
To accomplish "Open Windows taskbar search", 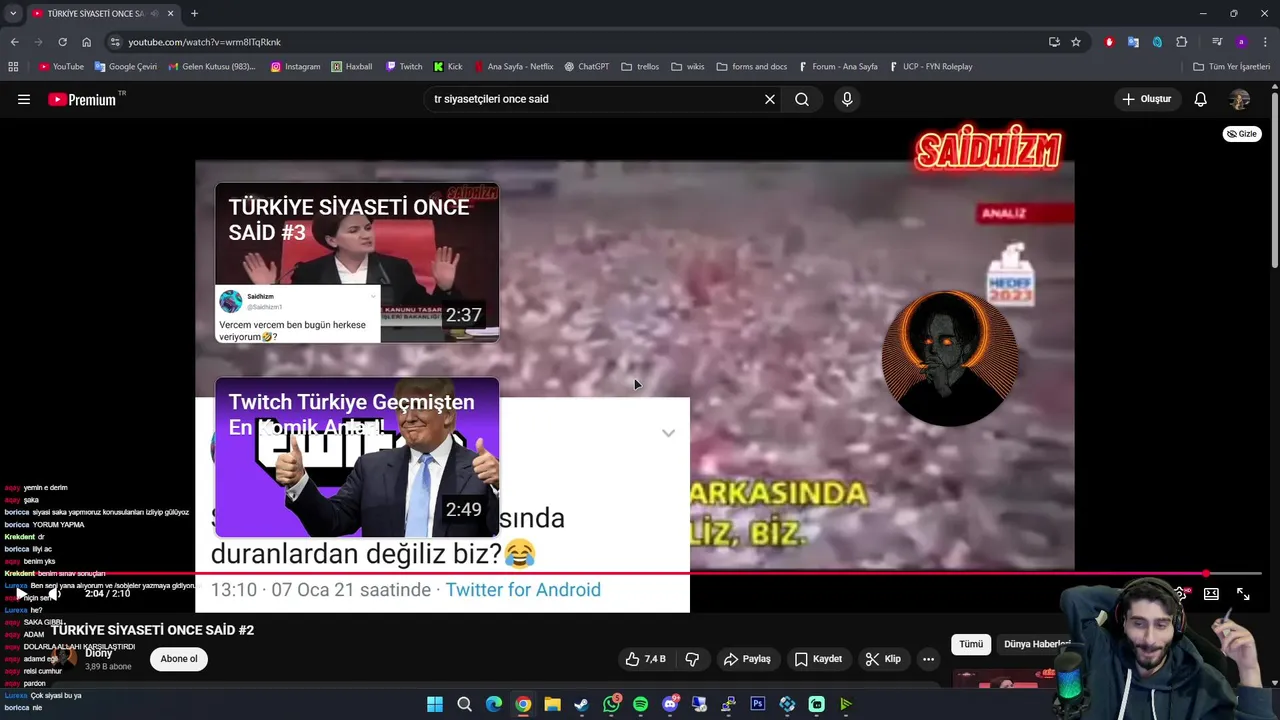I will pos(464,704).
